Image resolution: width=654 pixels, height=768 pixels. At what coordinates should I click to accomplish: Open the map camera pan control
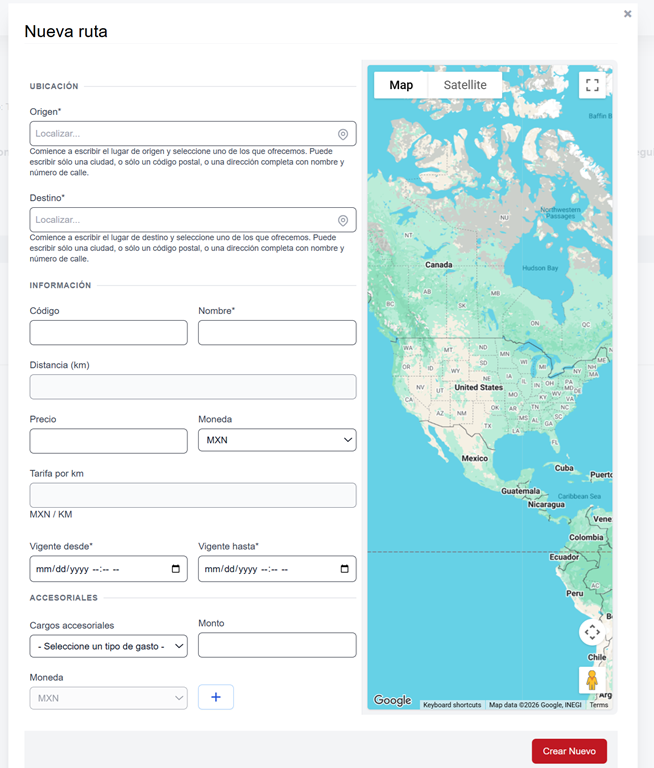point(592,632)
